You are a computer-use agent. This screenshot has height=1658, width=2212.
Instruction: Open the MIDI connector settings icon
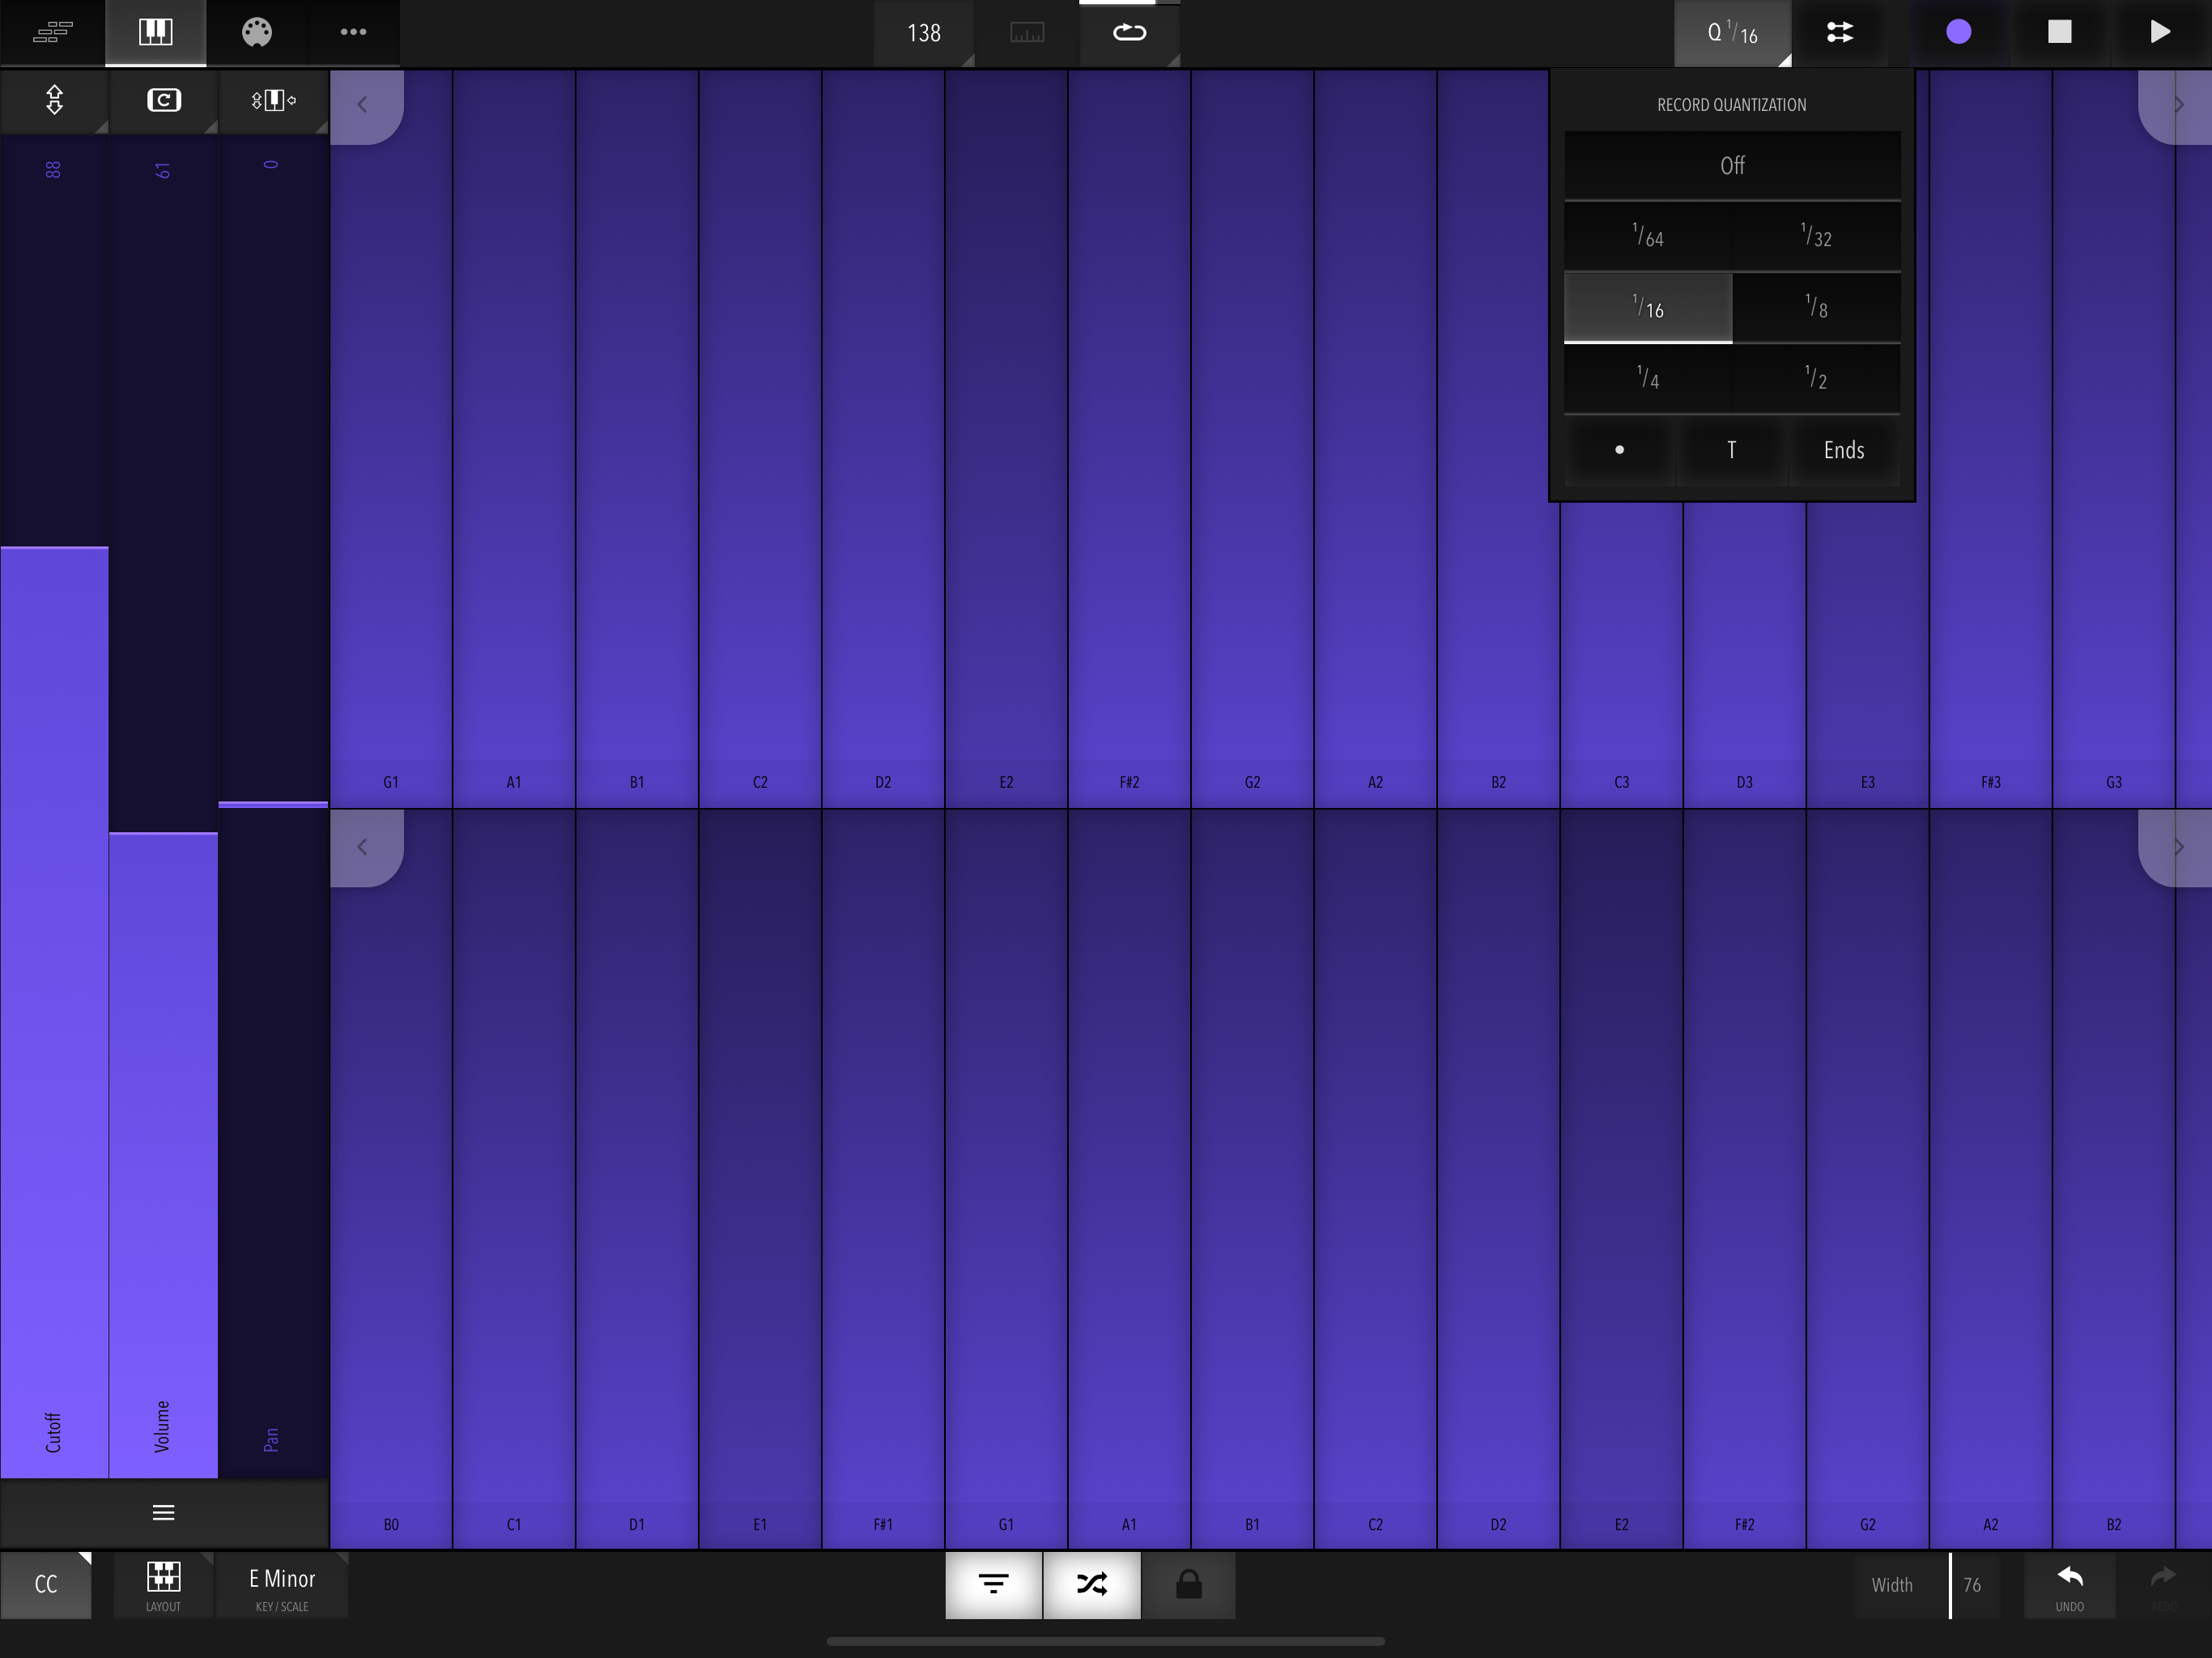[257, 32]
